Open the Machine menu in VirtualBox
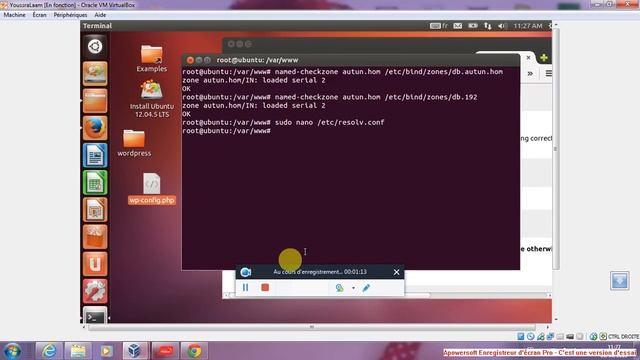640x360 pixels. coord(14,15)
